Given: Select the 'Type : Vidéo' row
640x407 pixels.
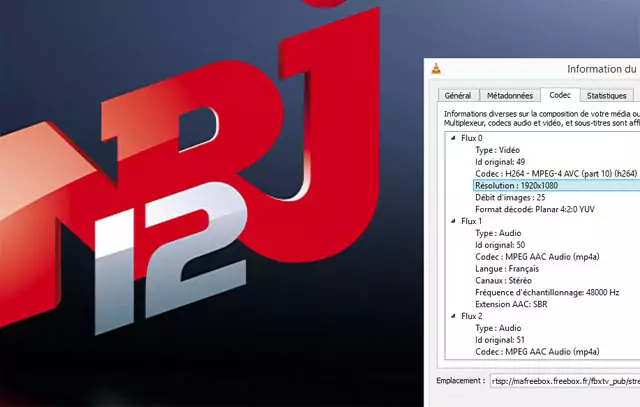Looking at the screenshot, I should pyautogui.click(x=498, y=150).
